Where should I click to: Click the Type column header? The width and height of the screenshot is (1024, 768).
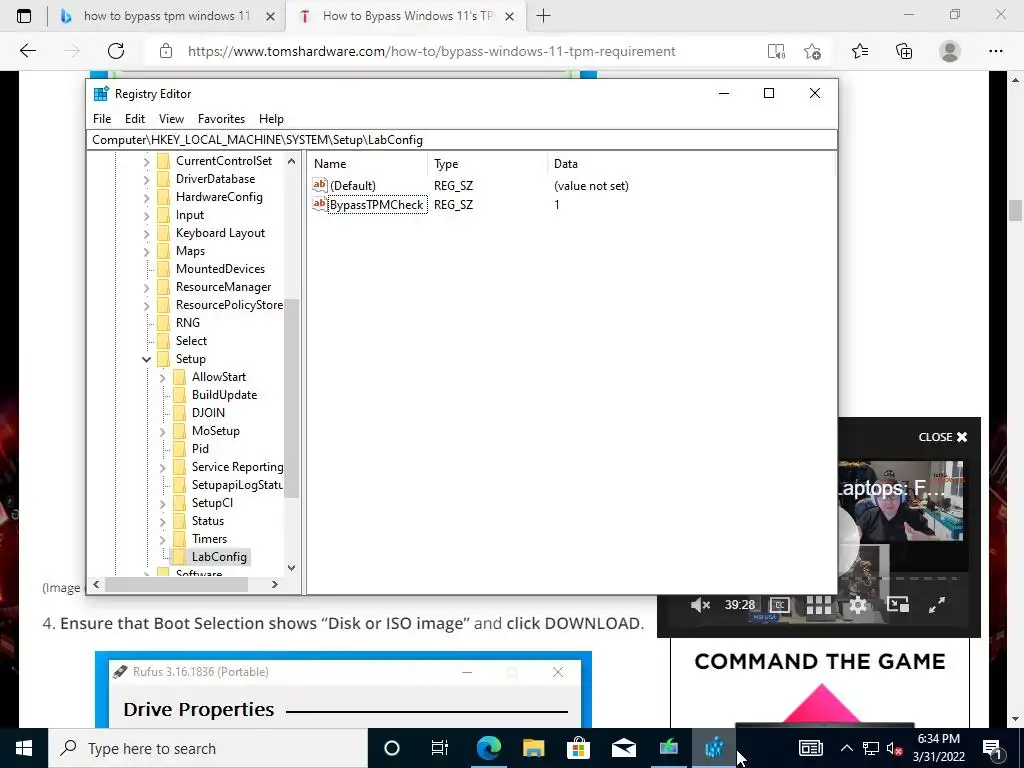click(x=488, y=164)
